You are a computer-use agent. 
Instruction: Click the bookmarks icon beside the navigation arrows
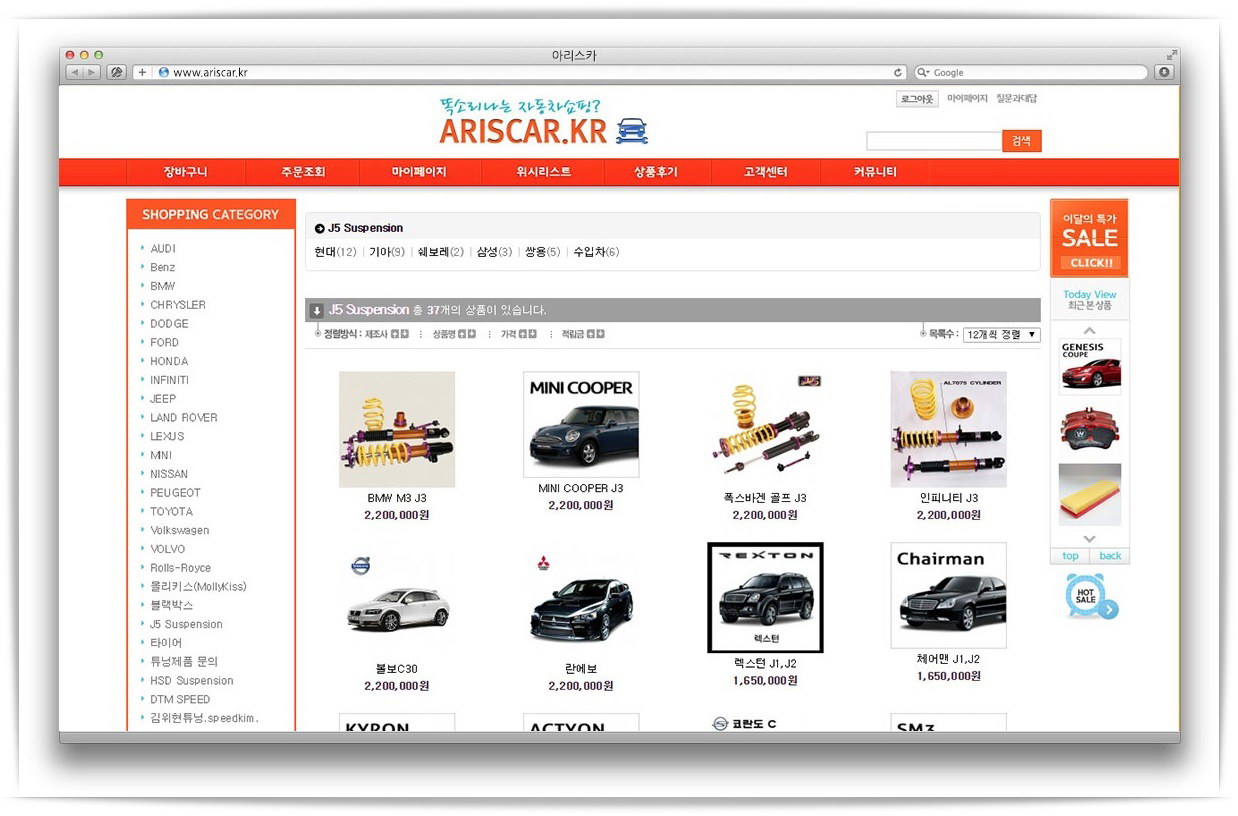pos(116,72)
